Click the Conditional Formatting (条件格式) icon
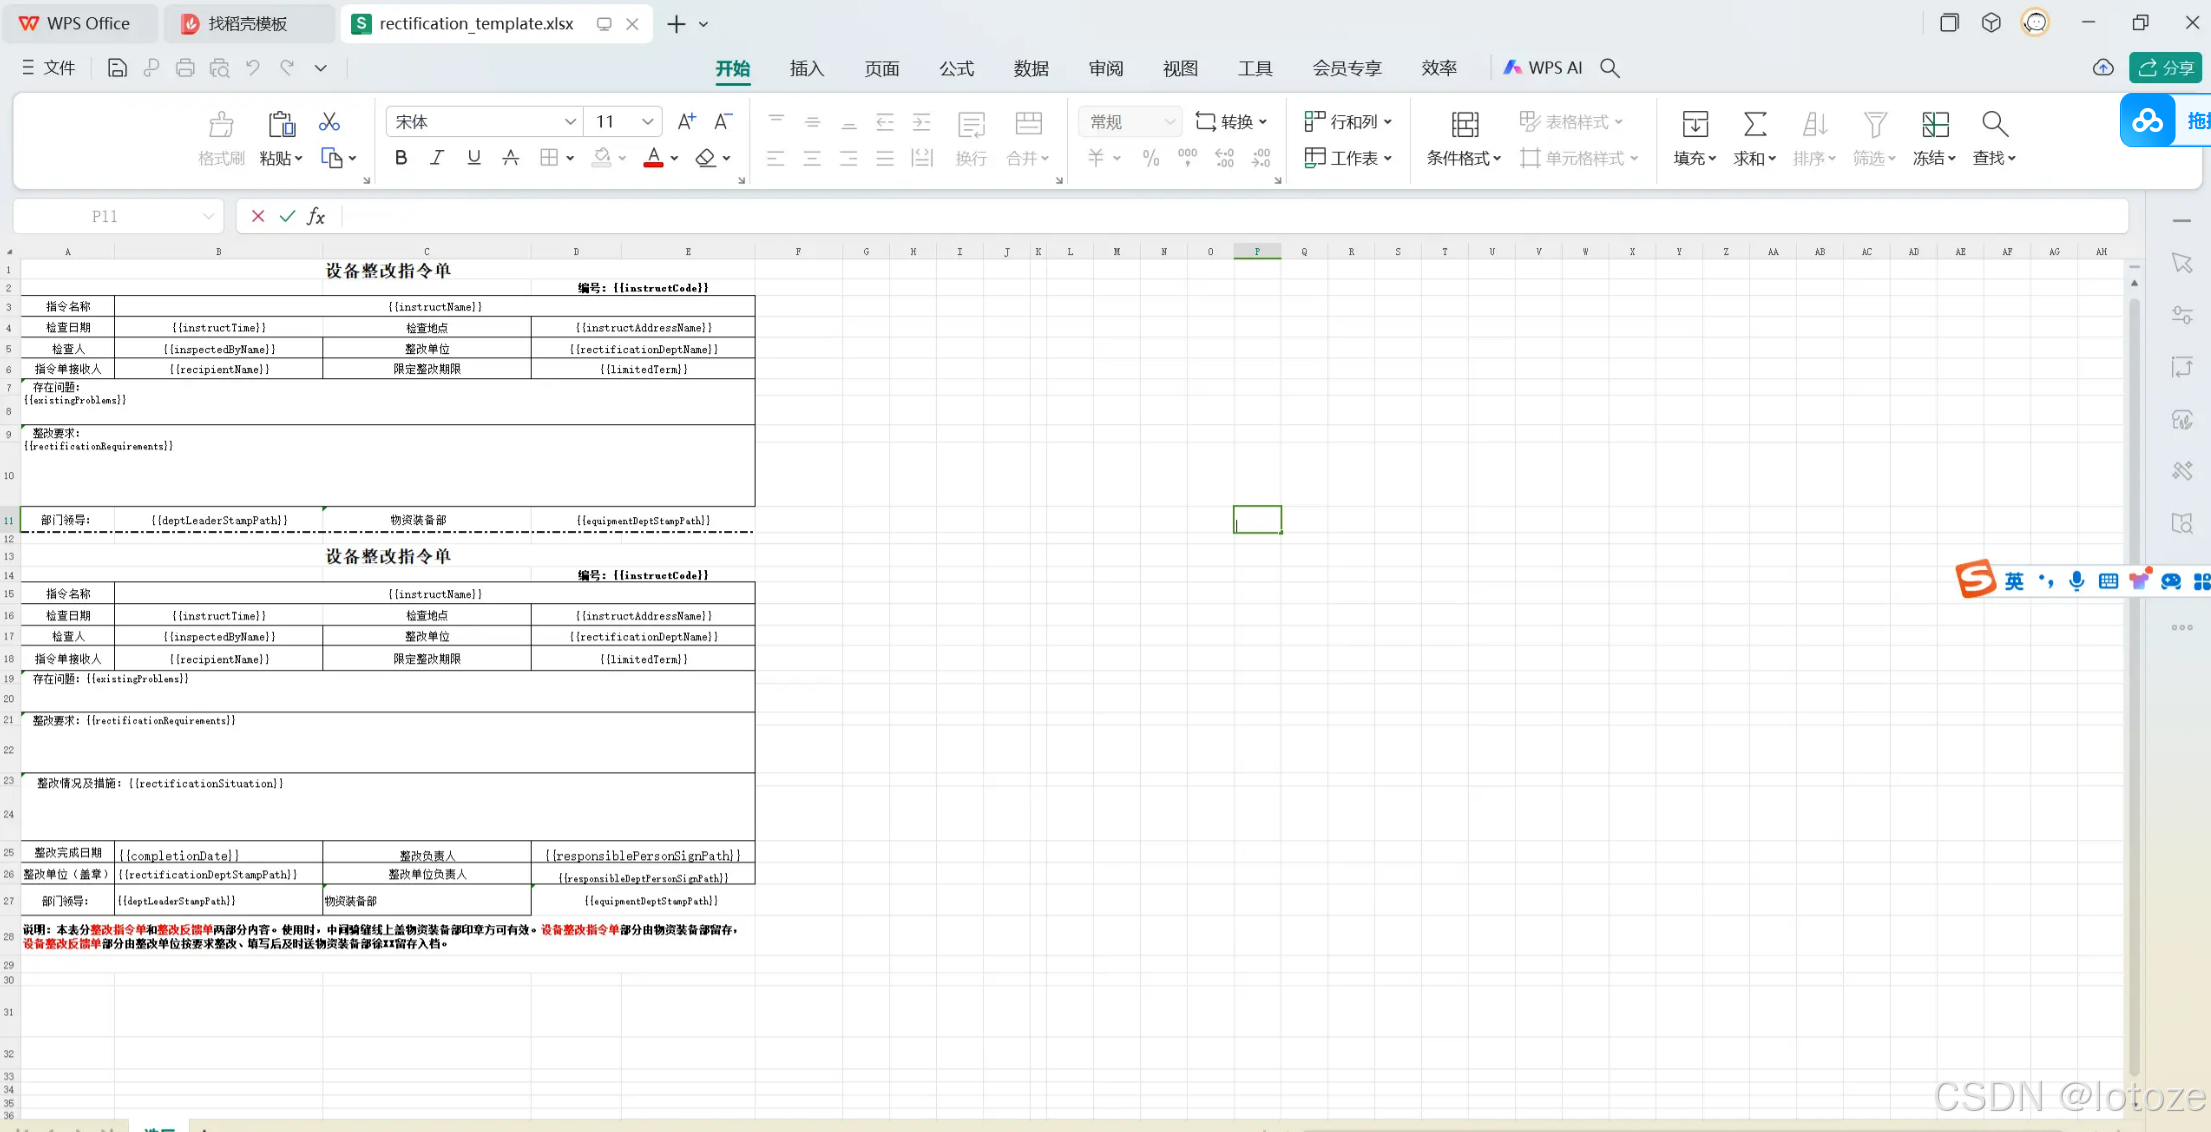Image resolution: width=2211 pixels, height=1132 pixels. pos(1463,138)
